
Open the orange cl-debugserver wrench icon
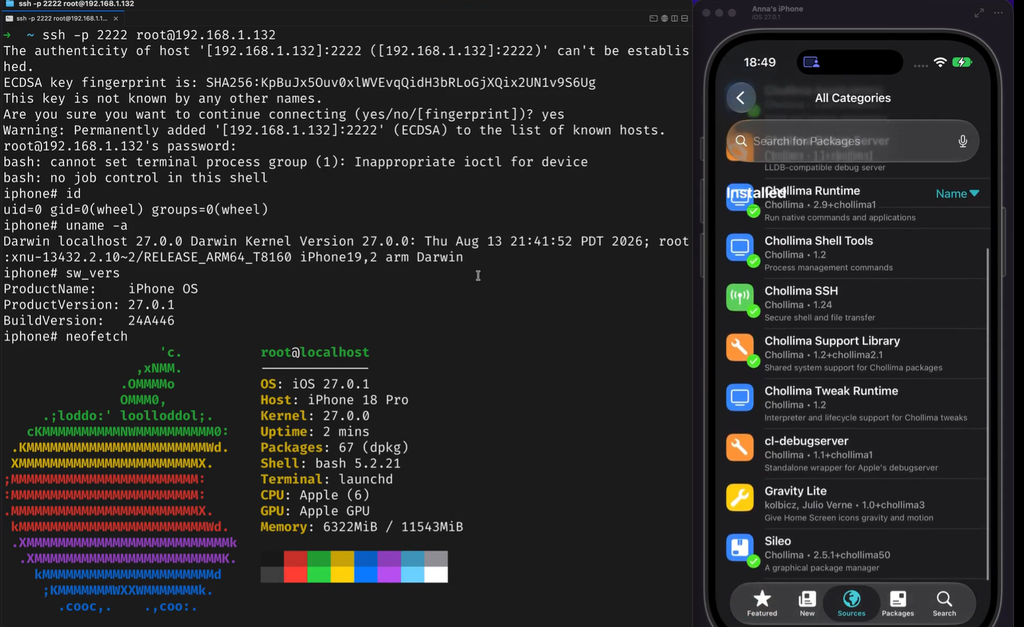740,448
